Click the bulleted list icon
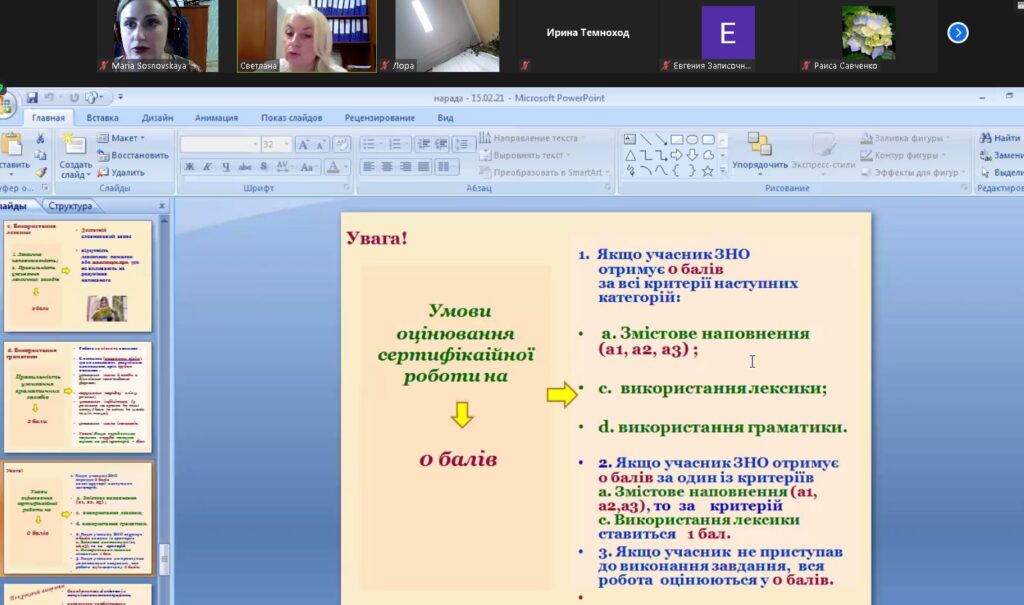Screen dimensions: 1024x605 click(370, 144)
